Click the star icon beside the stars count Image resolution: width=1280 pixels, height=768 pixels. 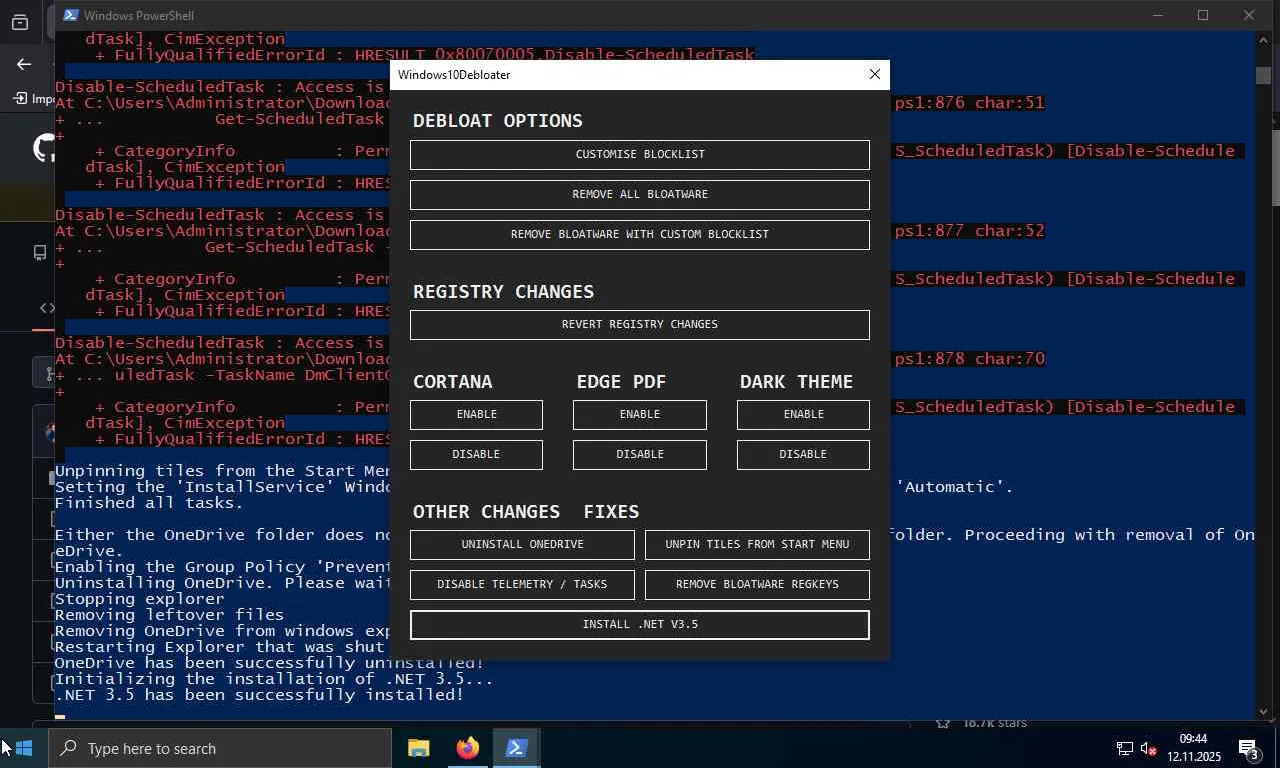pos(942,723)
